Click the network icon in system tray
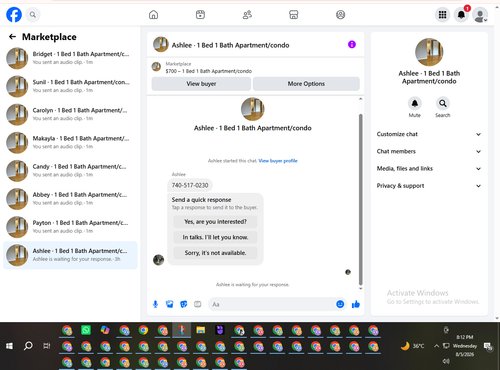 (x=446, y=346)
